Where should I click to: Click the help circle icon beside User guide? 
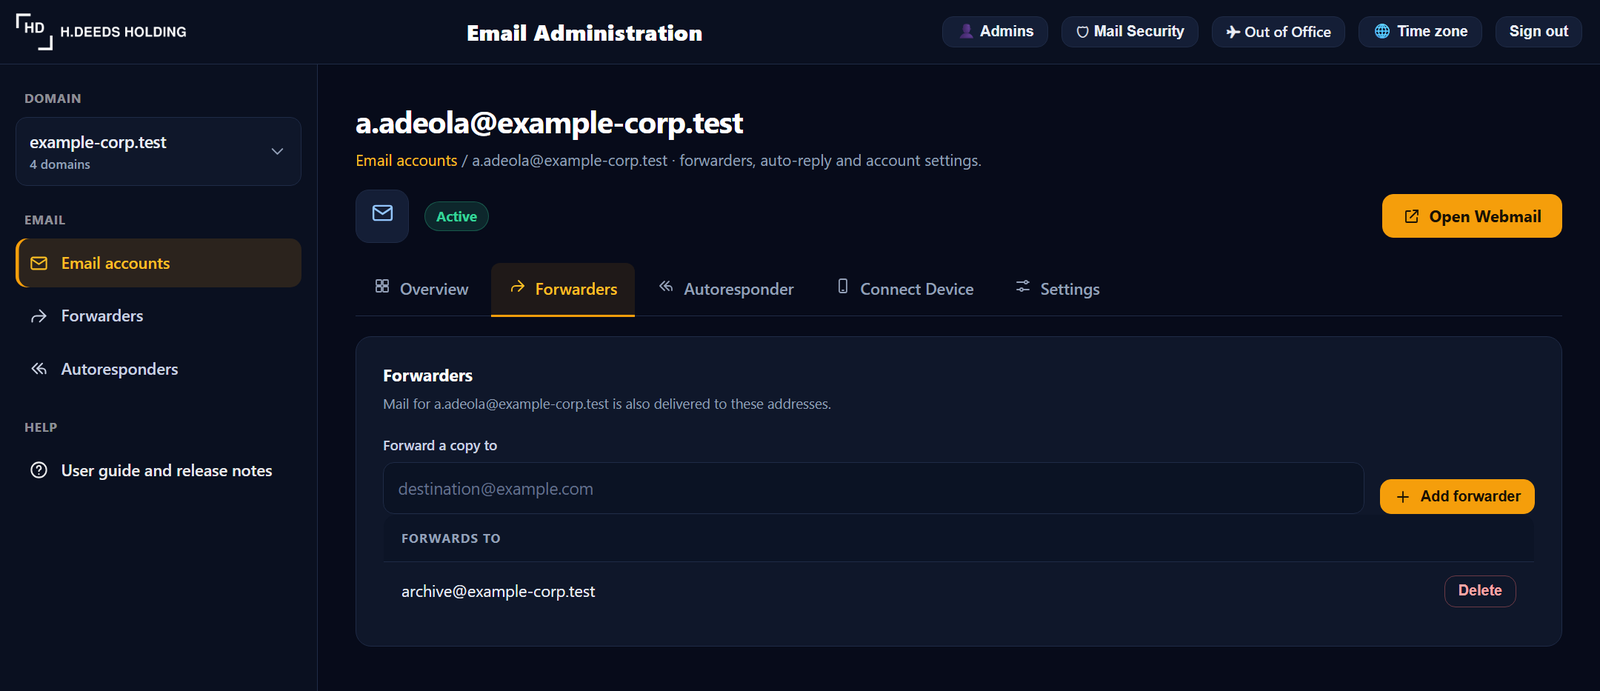point(39,470)
